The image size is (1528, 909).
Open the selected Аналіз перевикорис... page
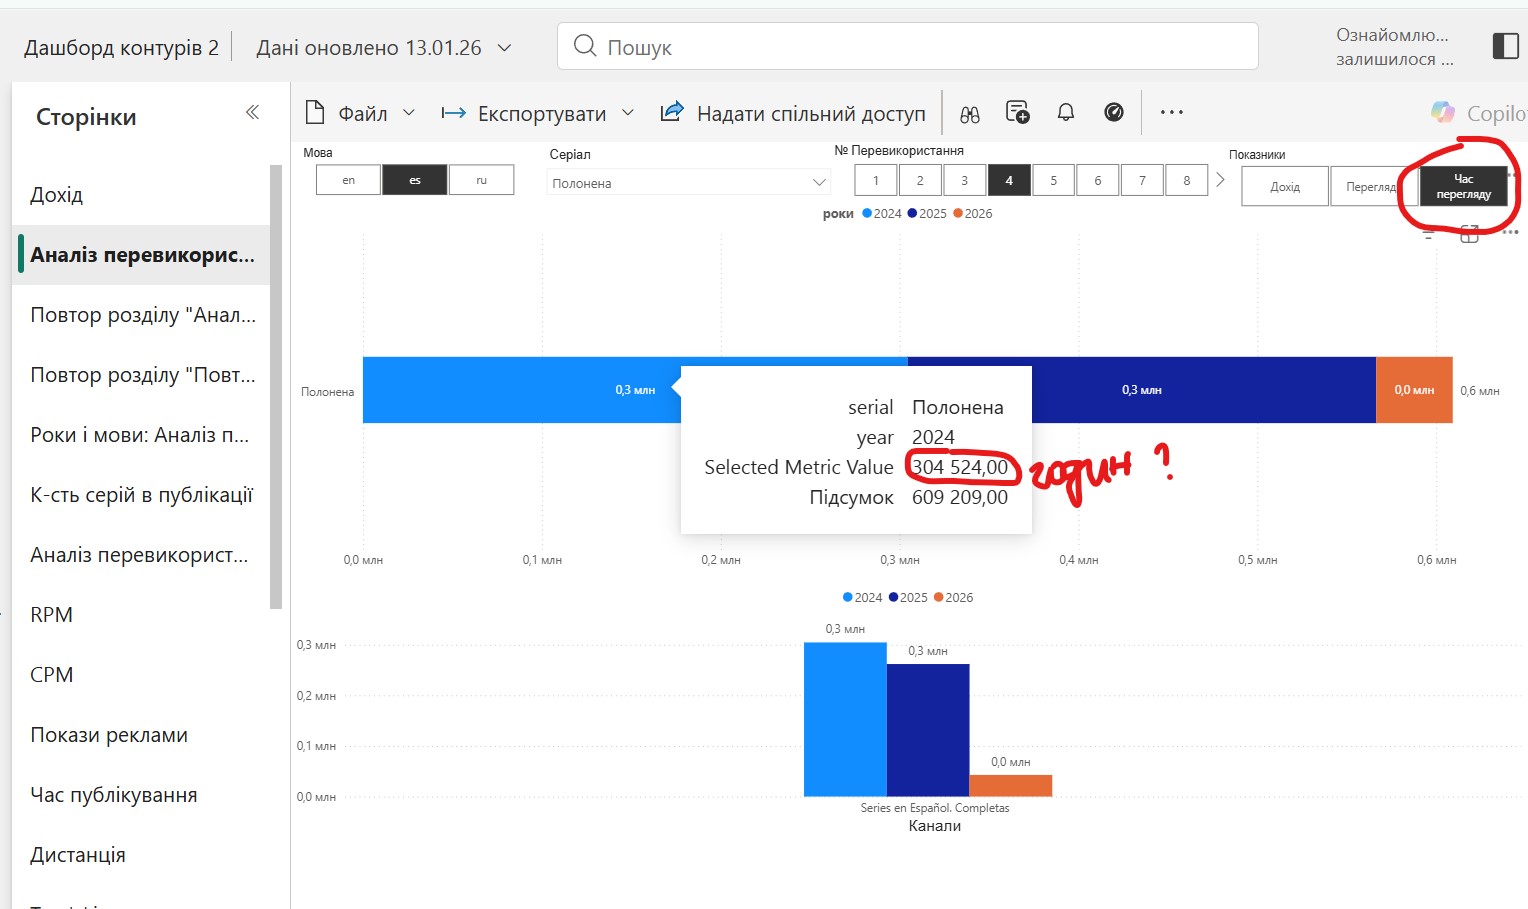pyautogui.click(x=141, y=255)
